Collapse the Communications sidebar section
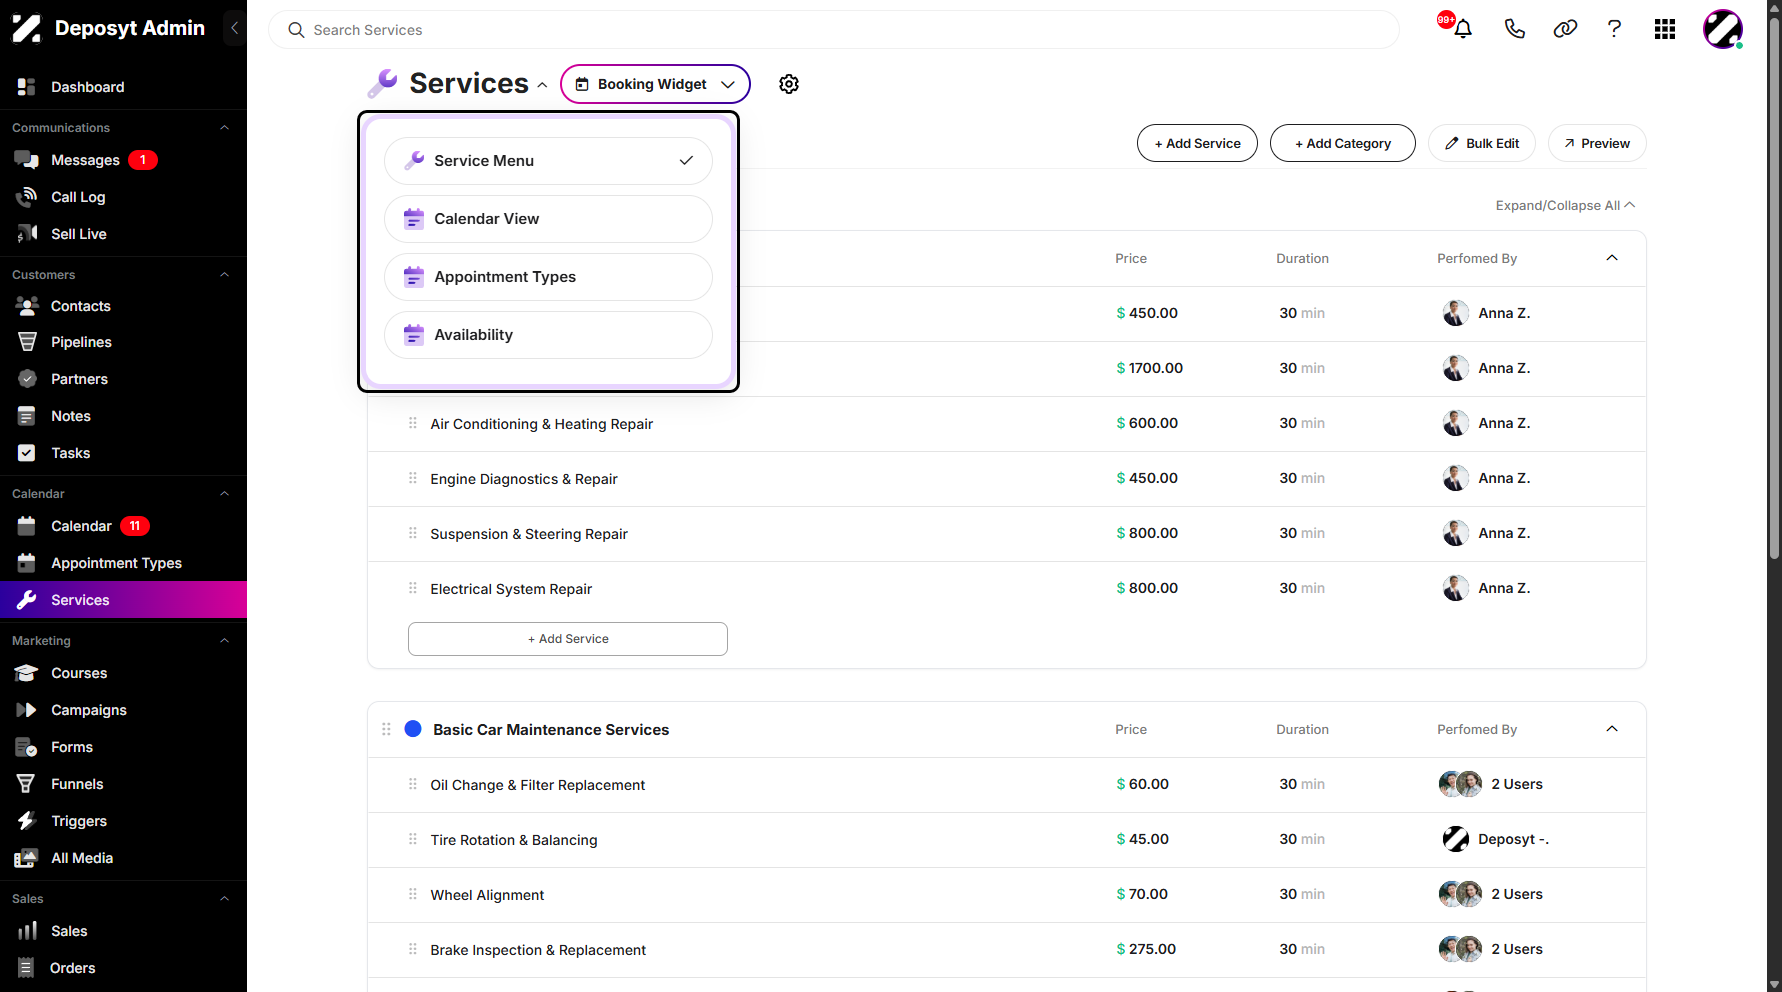The image size is (1782, 992). 224,128
